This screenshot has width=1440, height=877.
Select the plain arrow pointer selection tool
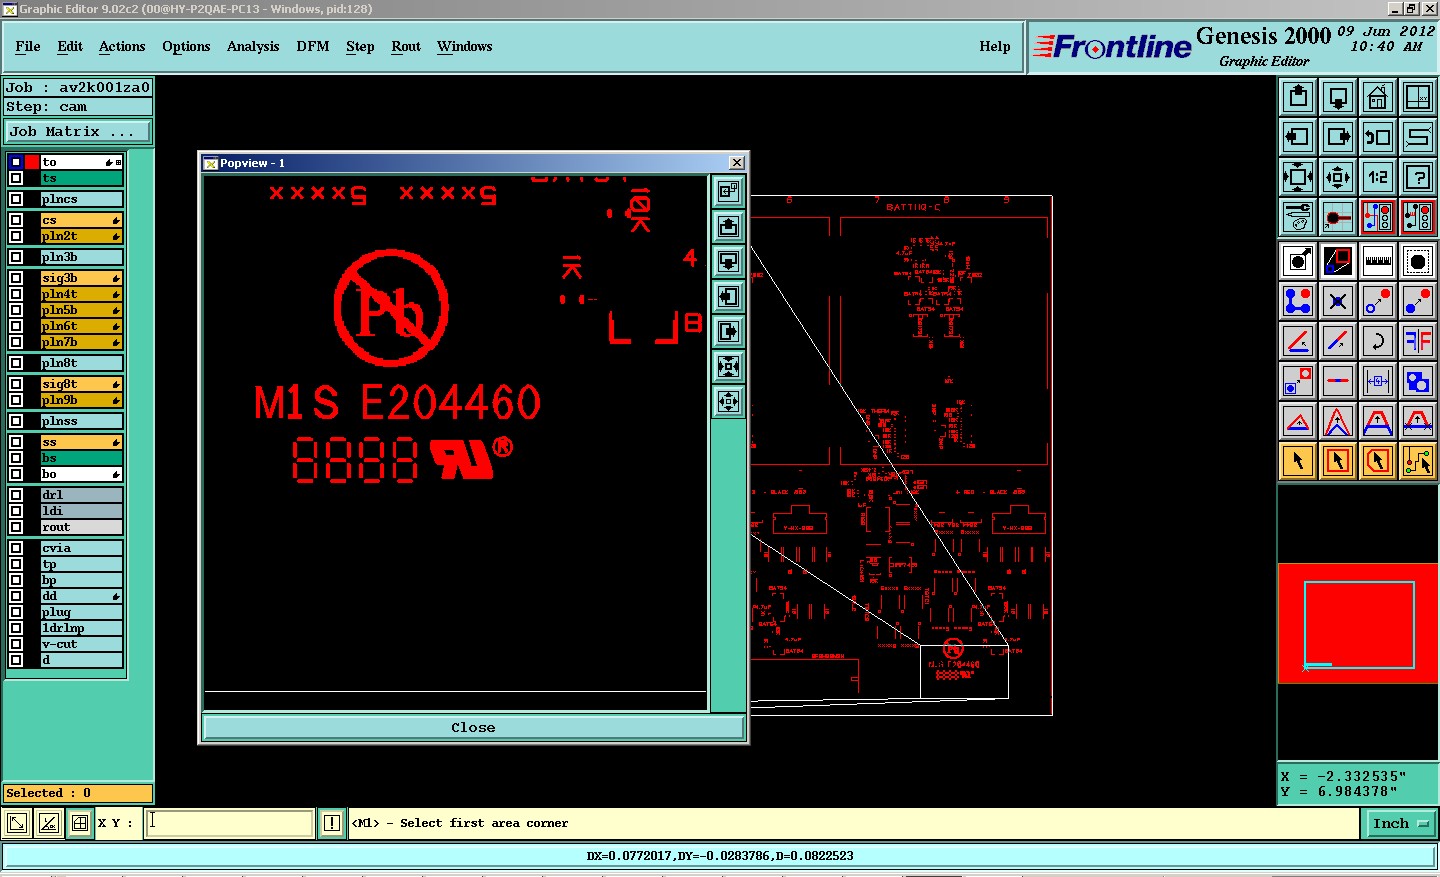point(1298,461)
